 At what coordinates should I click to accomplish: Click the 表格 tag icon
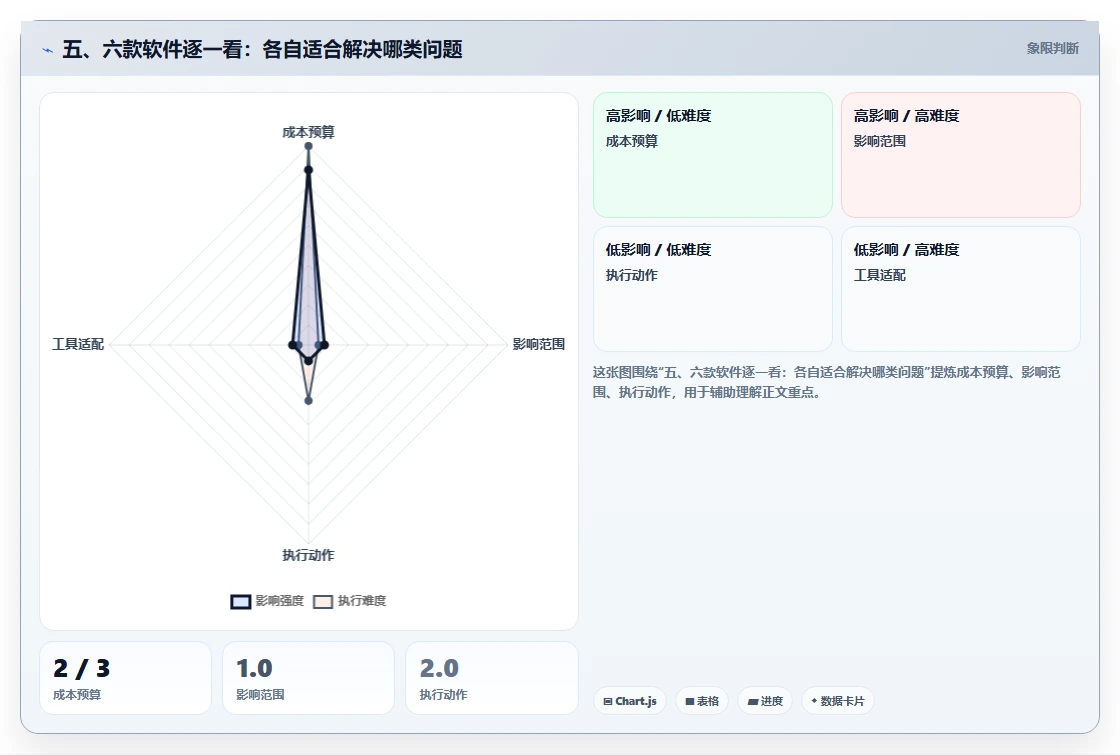pos(690,701)
